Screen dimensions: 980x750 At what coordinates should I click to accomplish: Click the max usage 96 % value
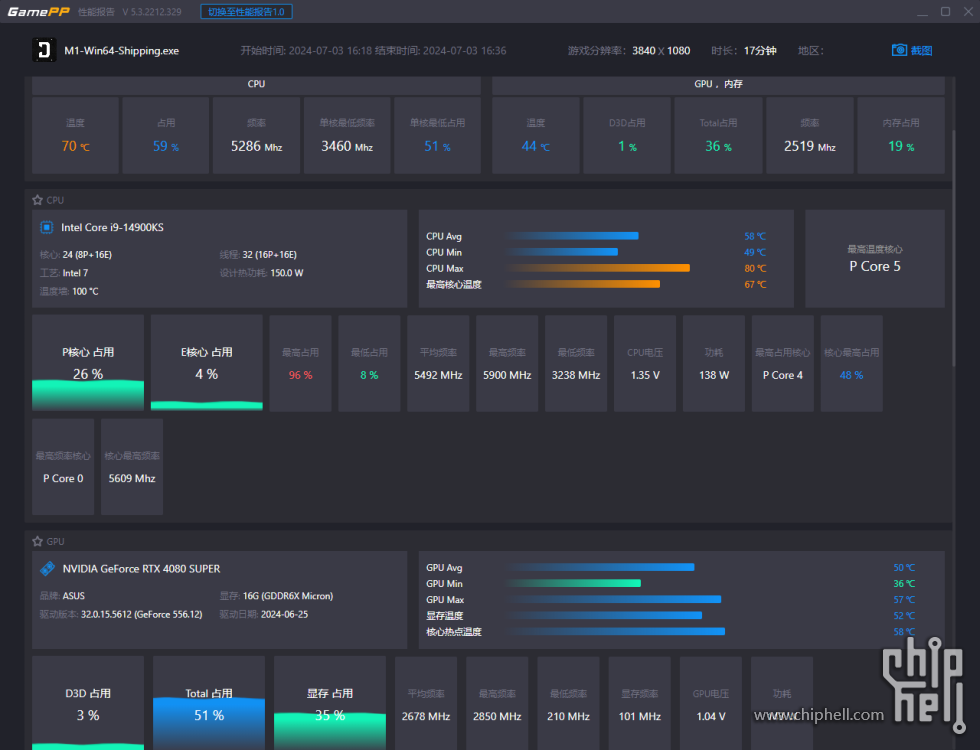(x=301, y=375)
